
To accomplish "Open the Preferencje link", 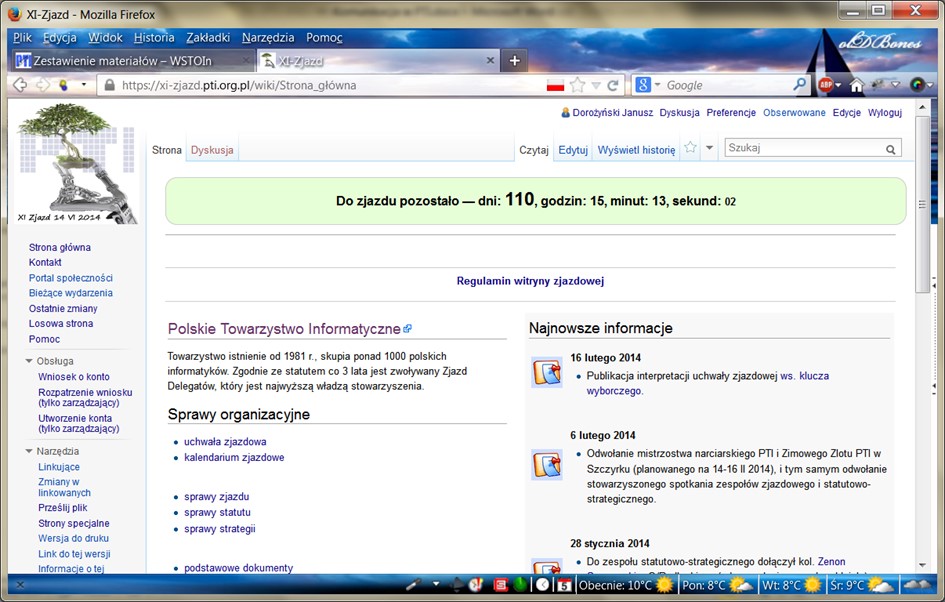I will [x=731, y=113].
